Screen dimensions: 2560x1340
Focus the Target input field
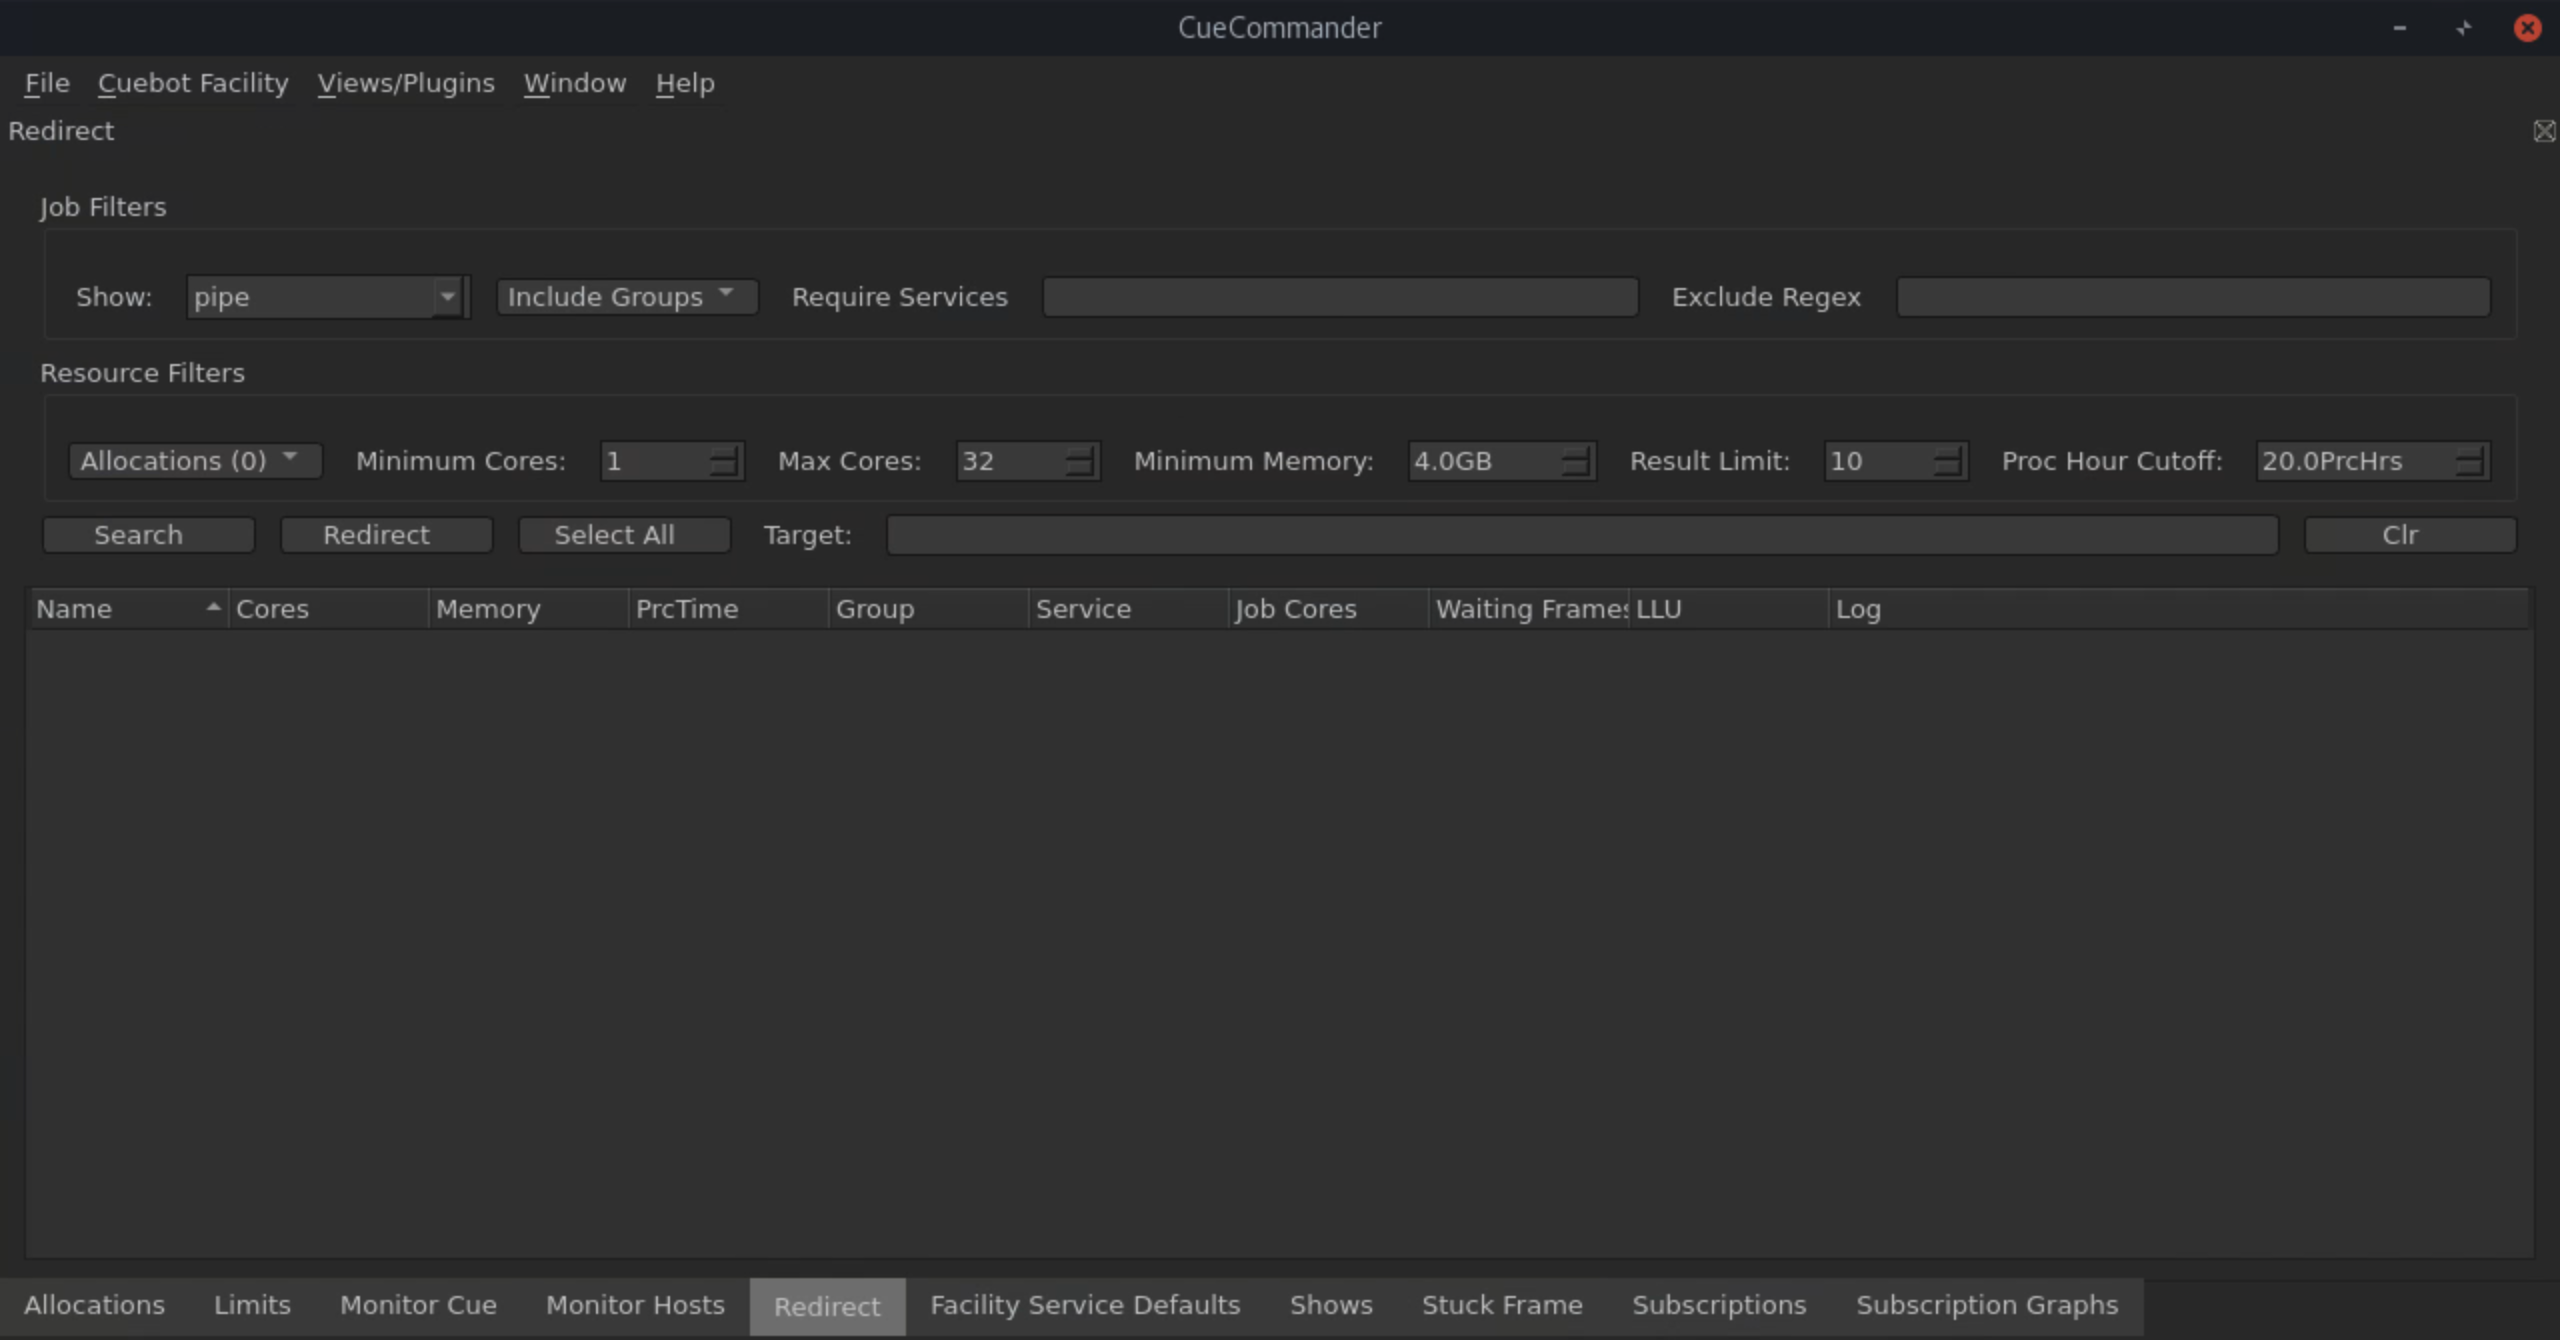[1582, 535]
